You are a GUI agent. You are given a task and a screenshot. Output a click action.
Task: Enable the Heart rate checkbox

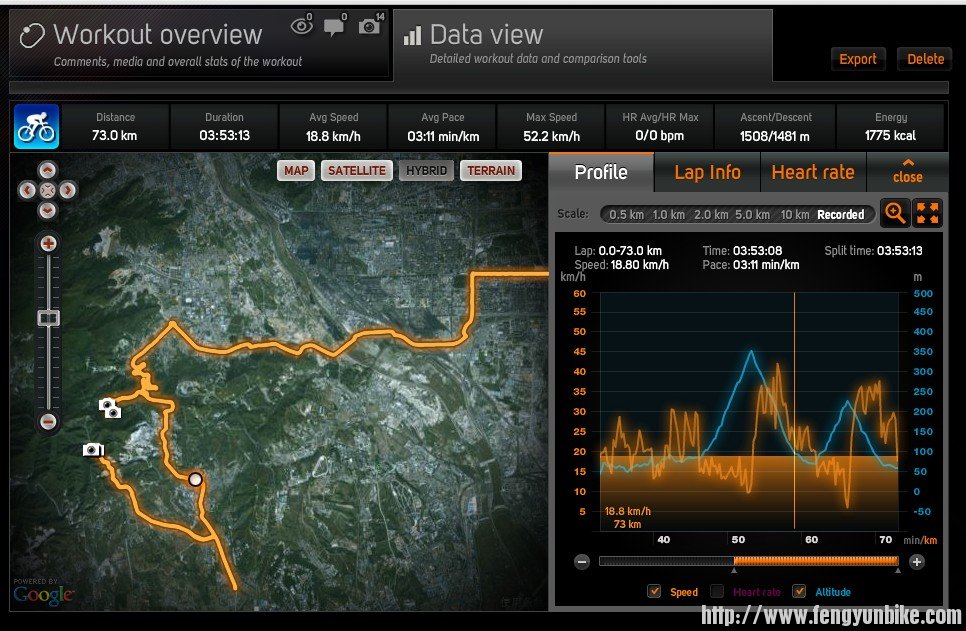(x=717, y=591)
